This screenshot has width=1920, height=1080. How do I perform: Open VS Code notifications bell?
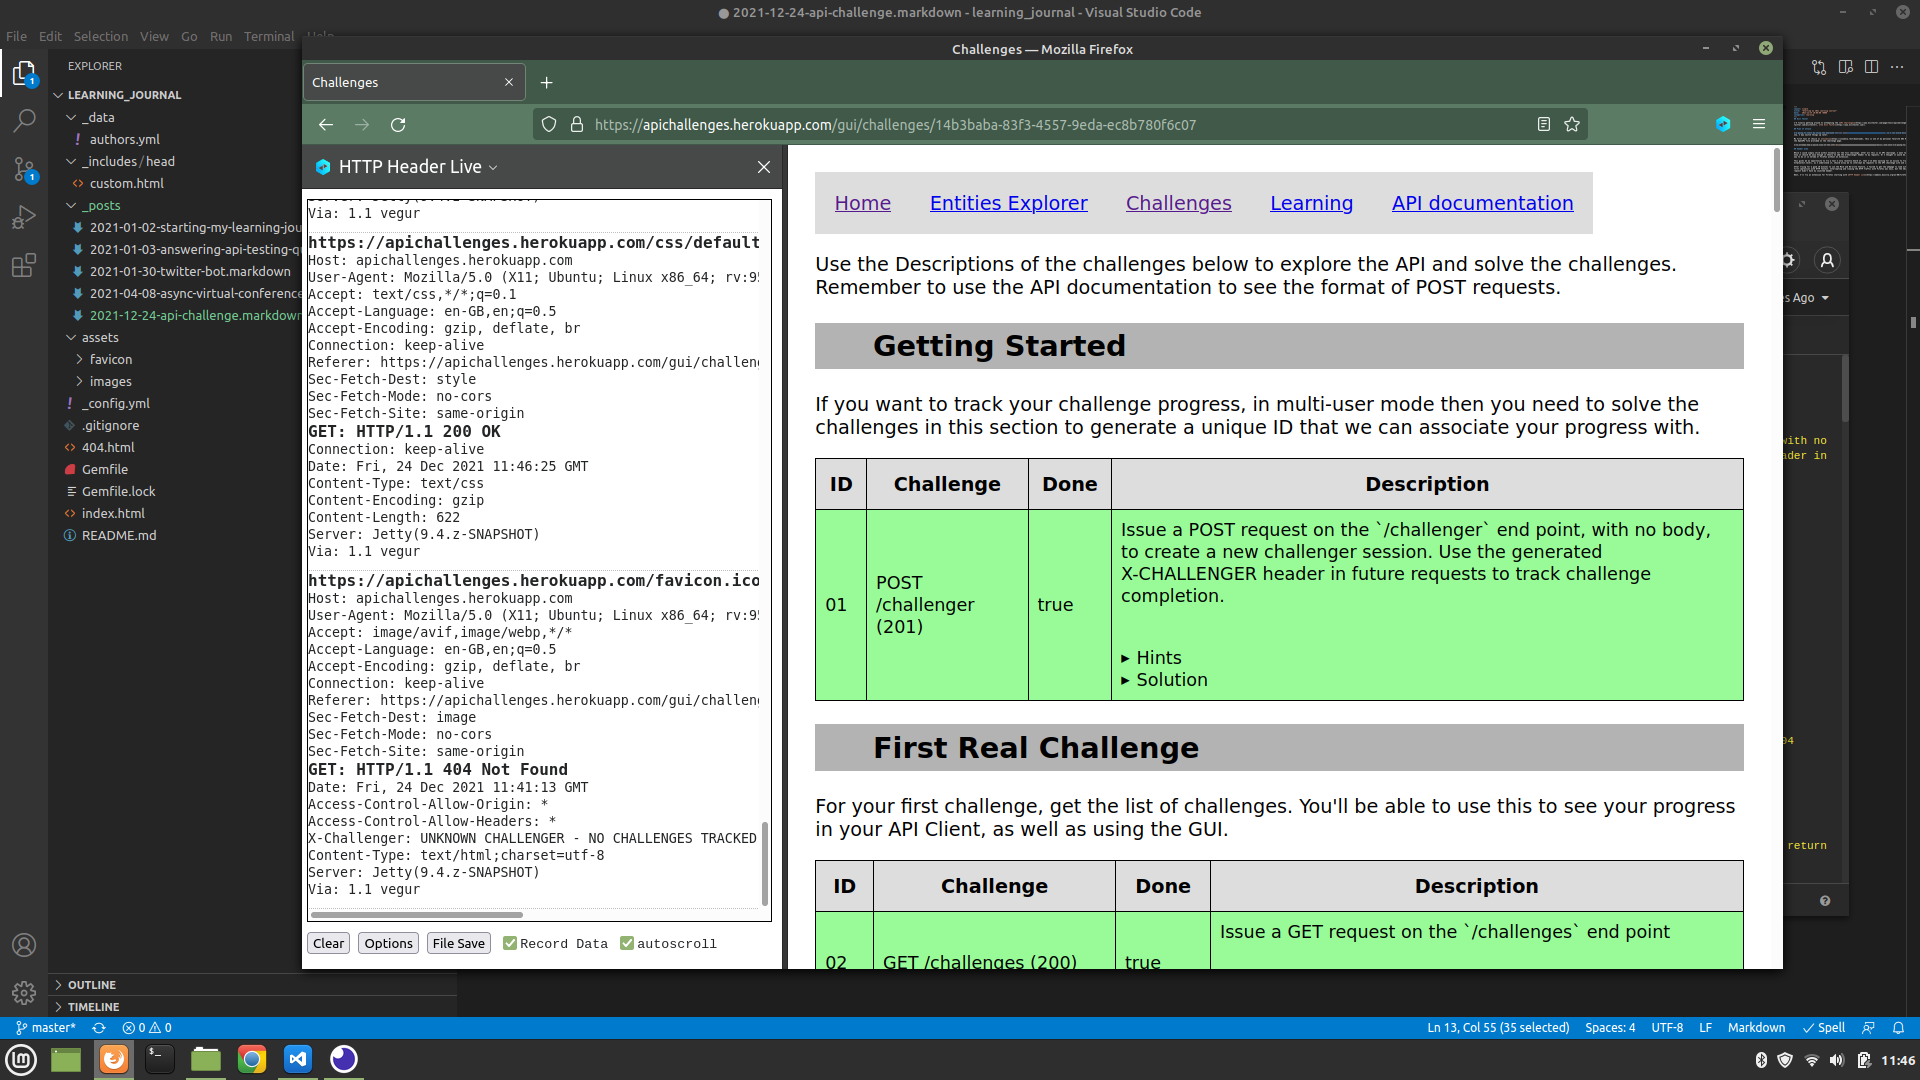pos(1899,1028)
